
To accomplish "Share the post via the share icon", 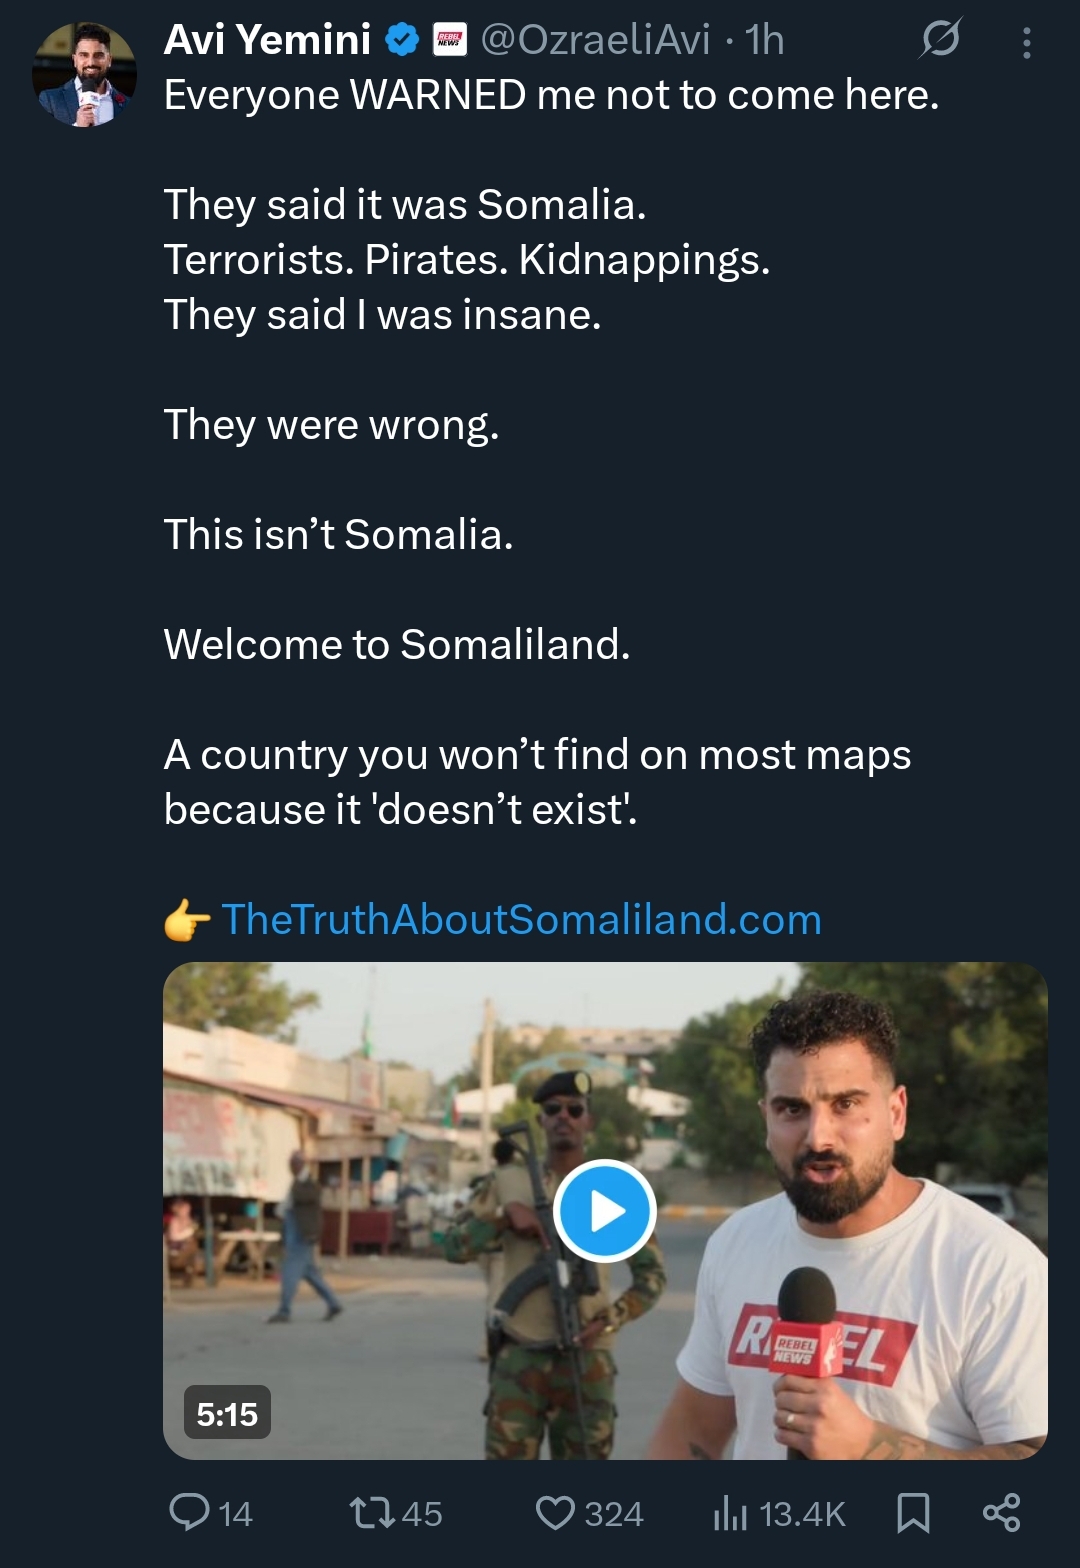I will tap(1001, 1512).
